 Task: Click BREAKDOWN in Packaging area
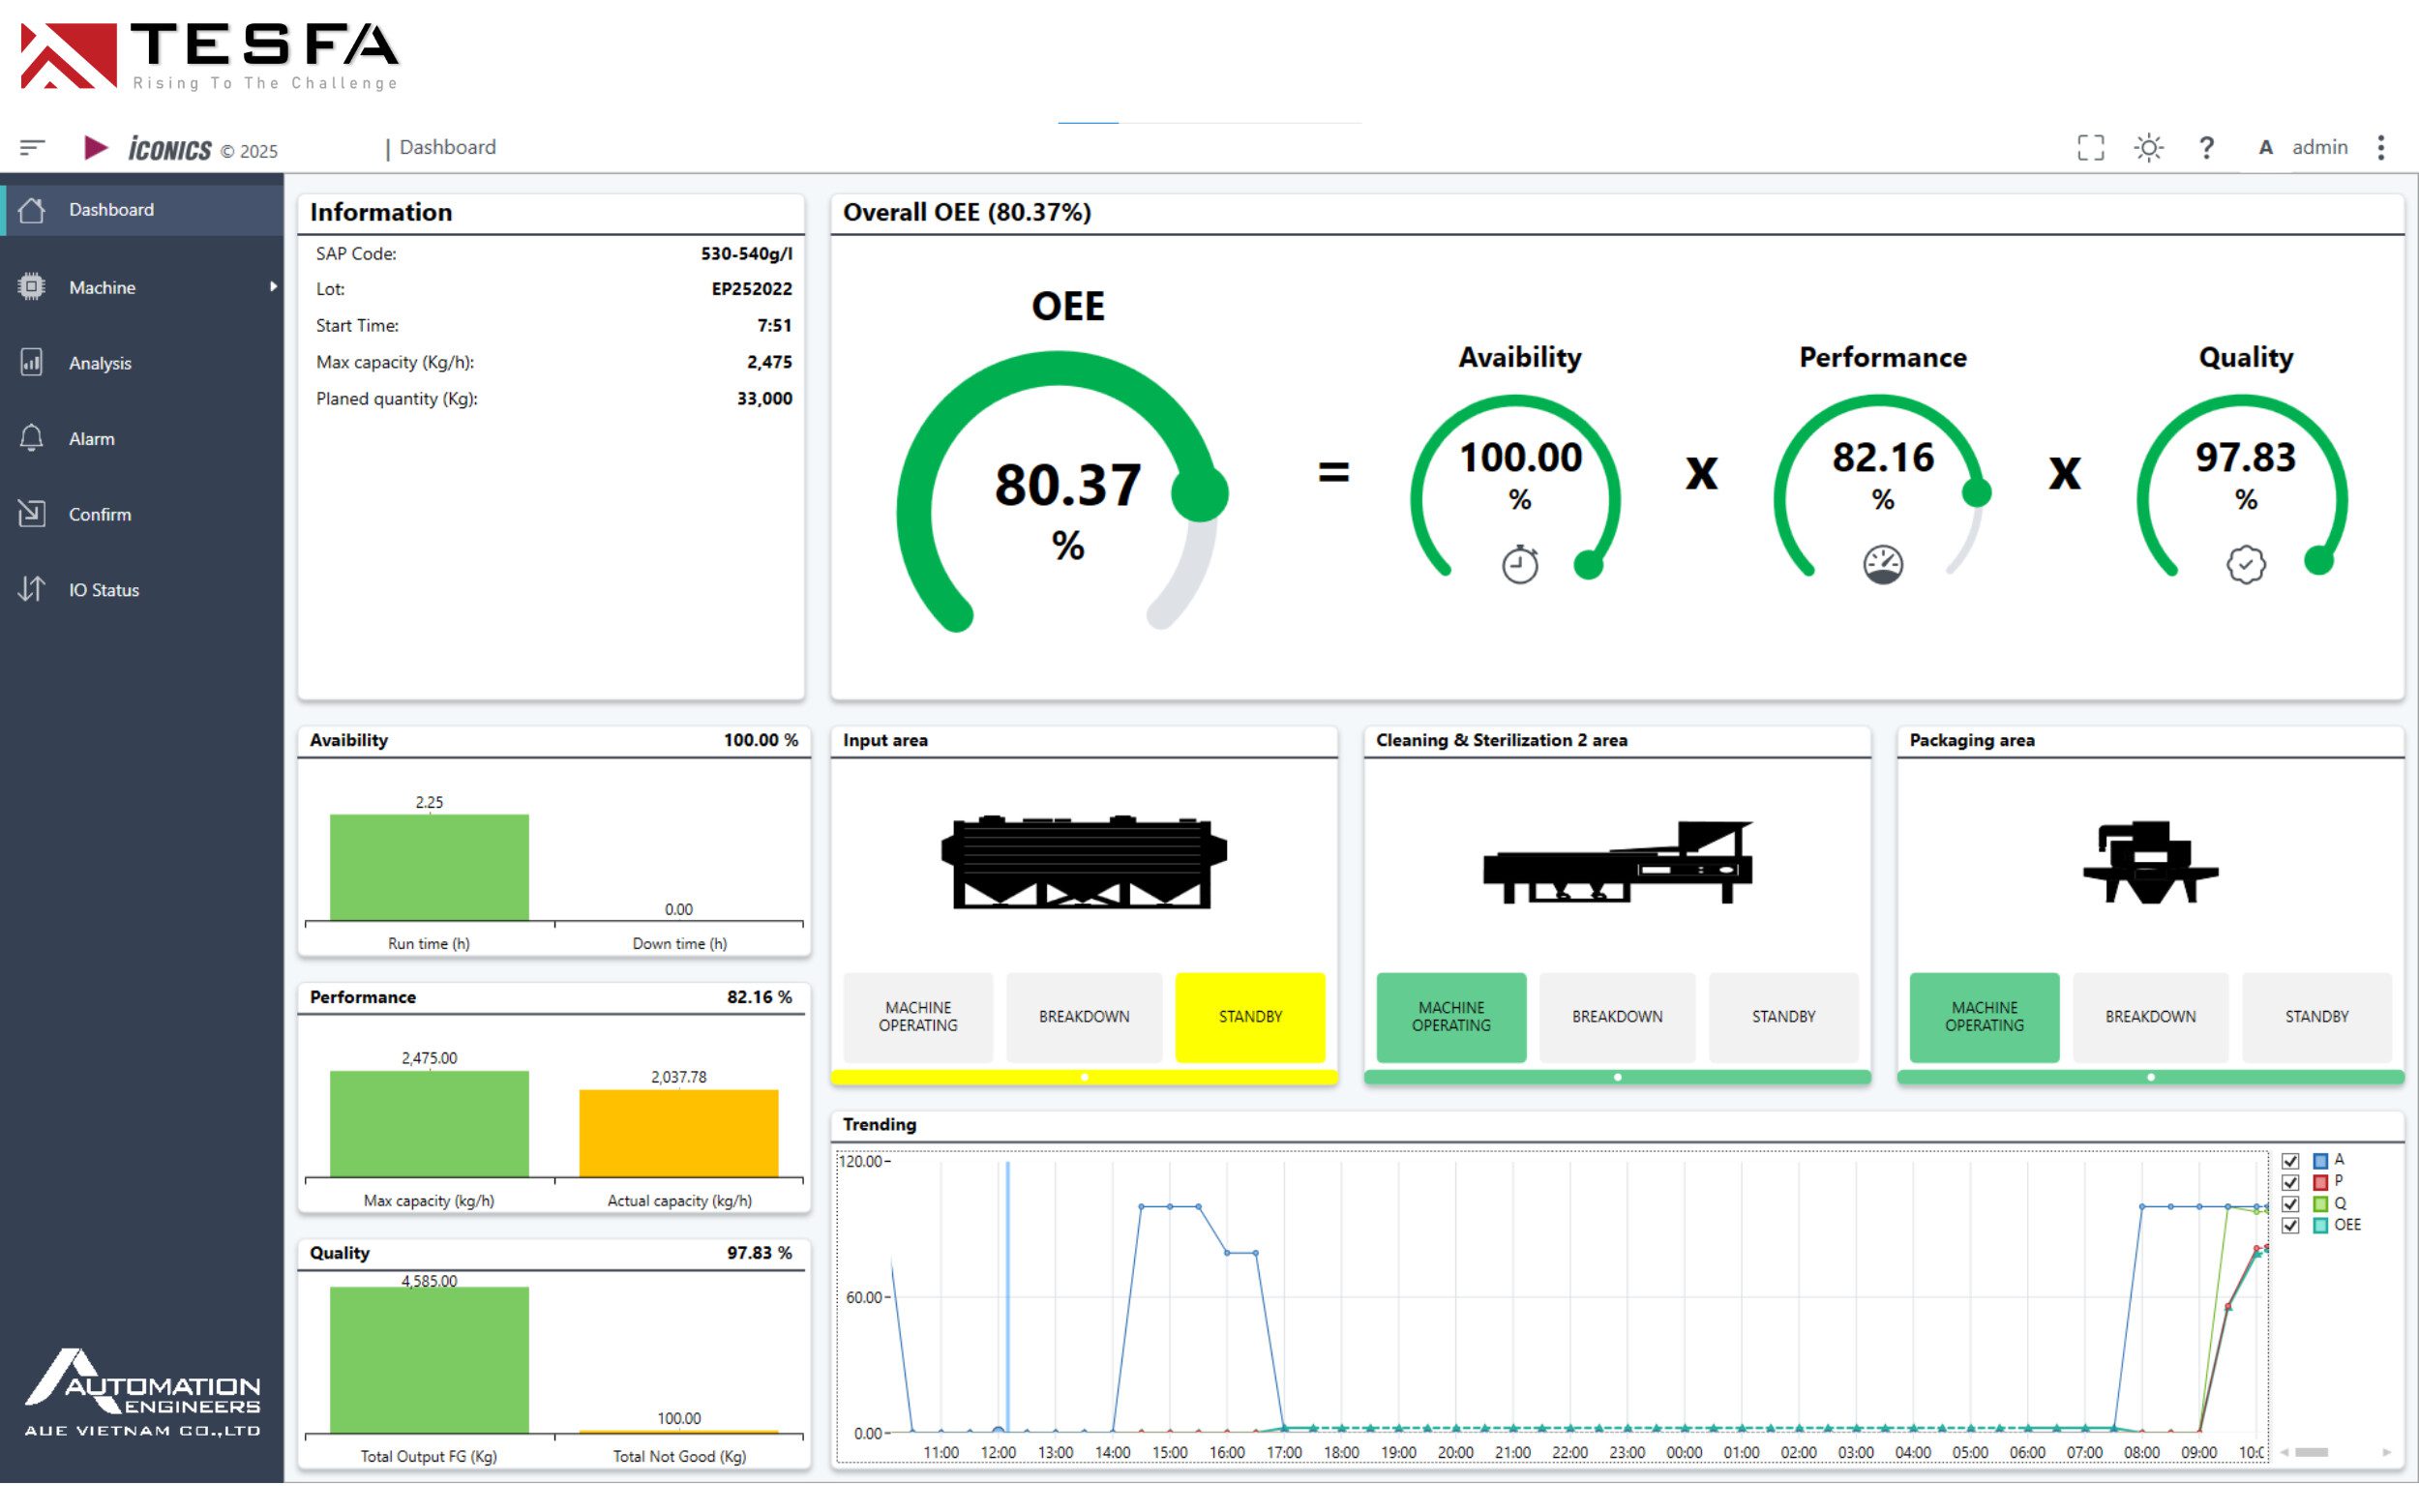coord(2150,1016)
